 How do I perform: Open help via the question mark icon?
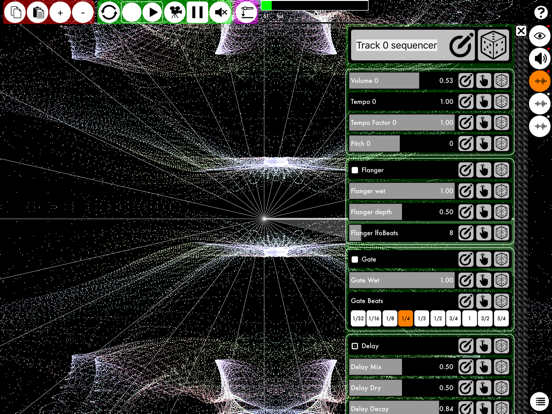point(540,12)
